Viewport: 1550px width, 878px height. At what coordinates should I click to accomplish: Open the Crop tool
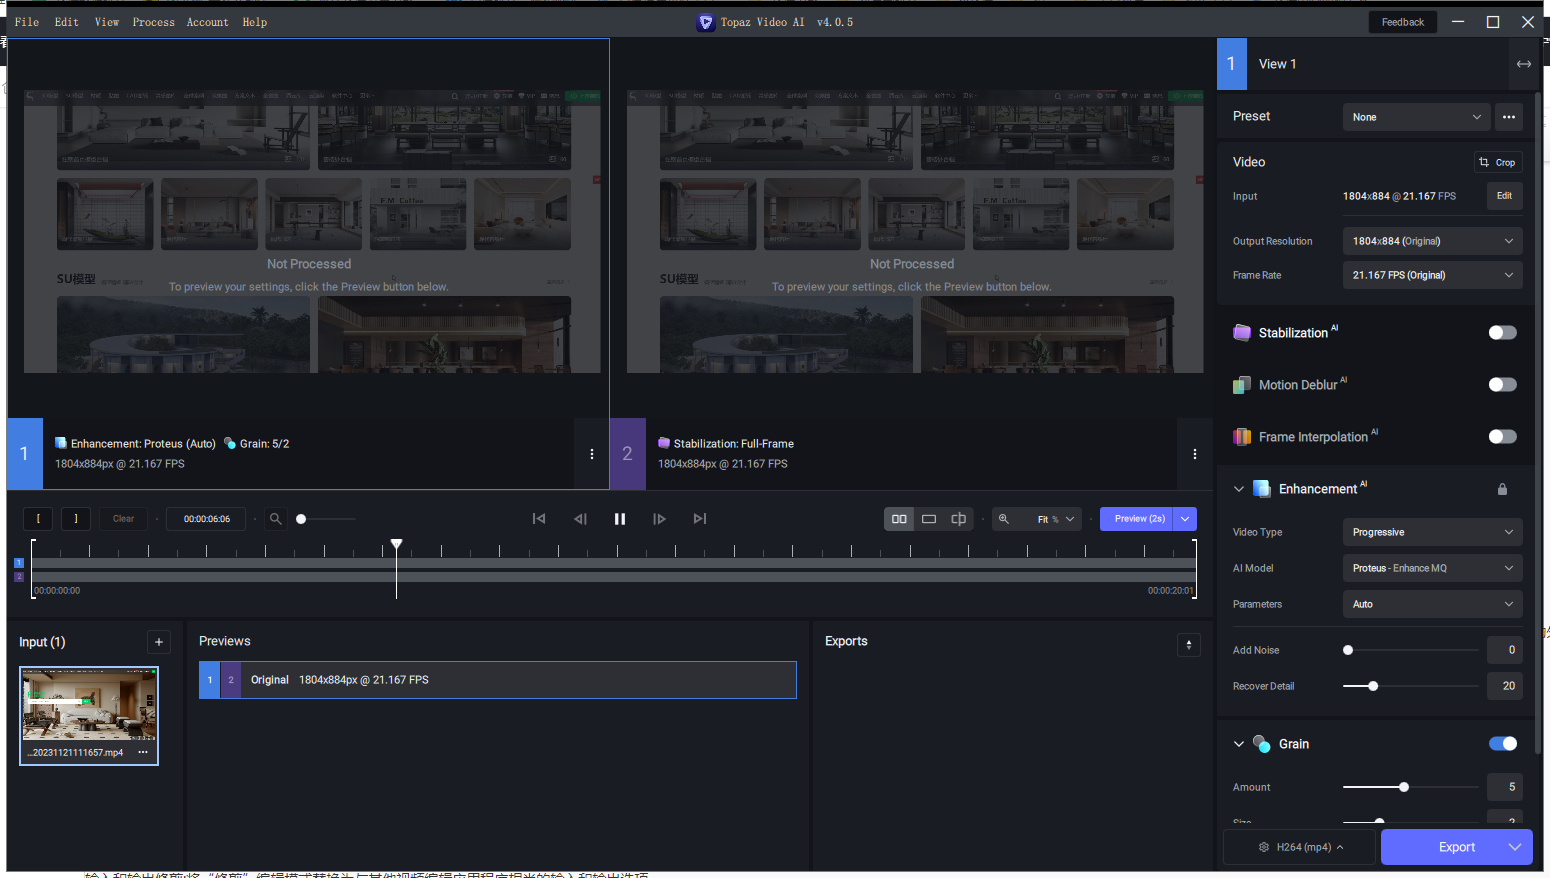1498,162
